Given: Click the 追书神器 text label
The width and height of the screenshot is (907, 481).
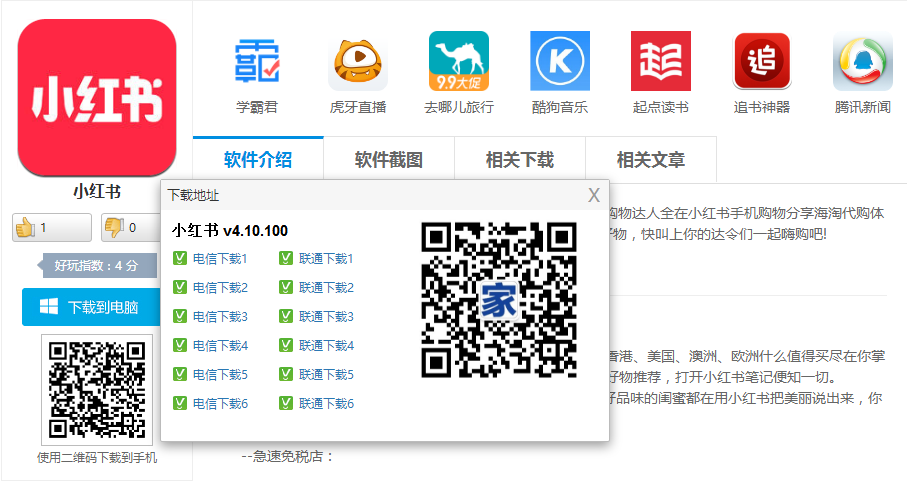Looking at the screenshot, I should pos(761,107).
